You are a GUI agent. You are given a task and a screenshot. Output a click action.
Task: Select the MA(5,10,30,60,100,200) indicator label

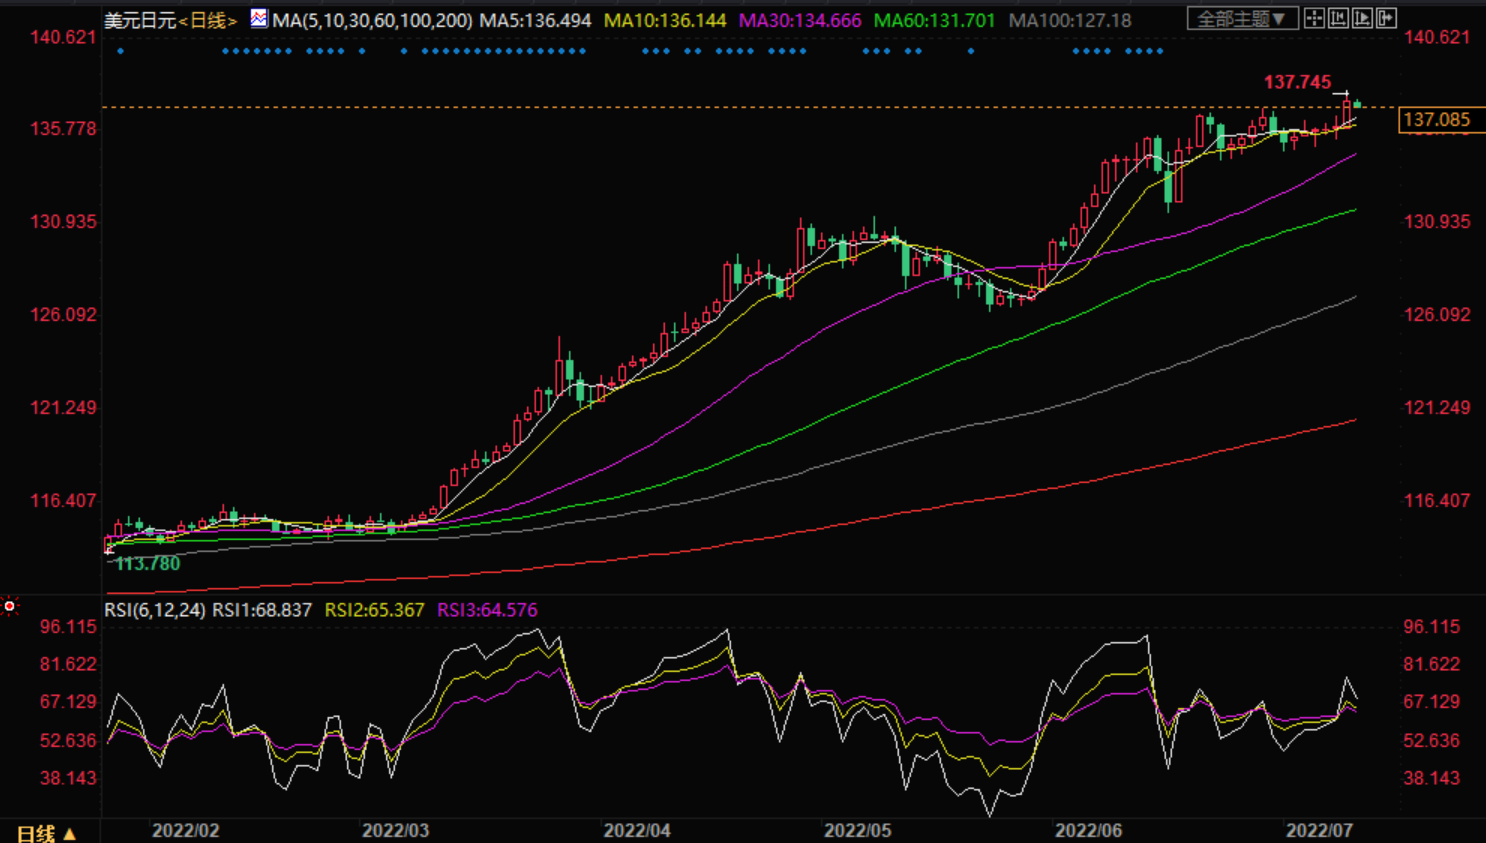coord(372,20)
